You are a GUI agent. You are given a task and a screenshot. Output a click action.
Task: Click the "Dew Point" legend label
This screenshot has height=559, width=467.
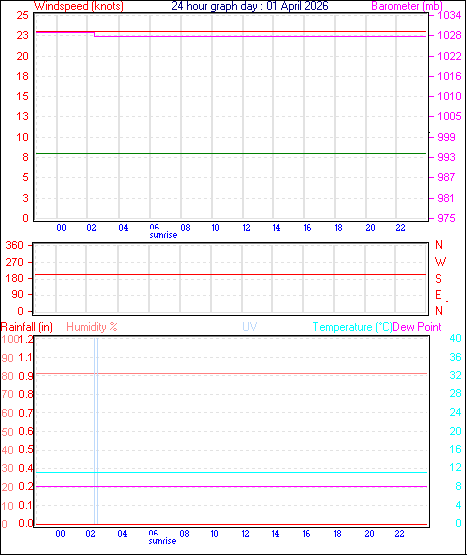pos(417,327)
